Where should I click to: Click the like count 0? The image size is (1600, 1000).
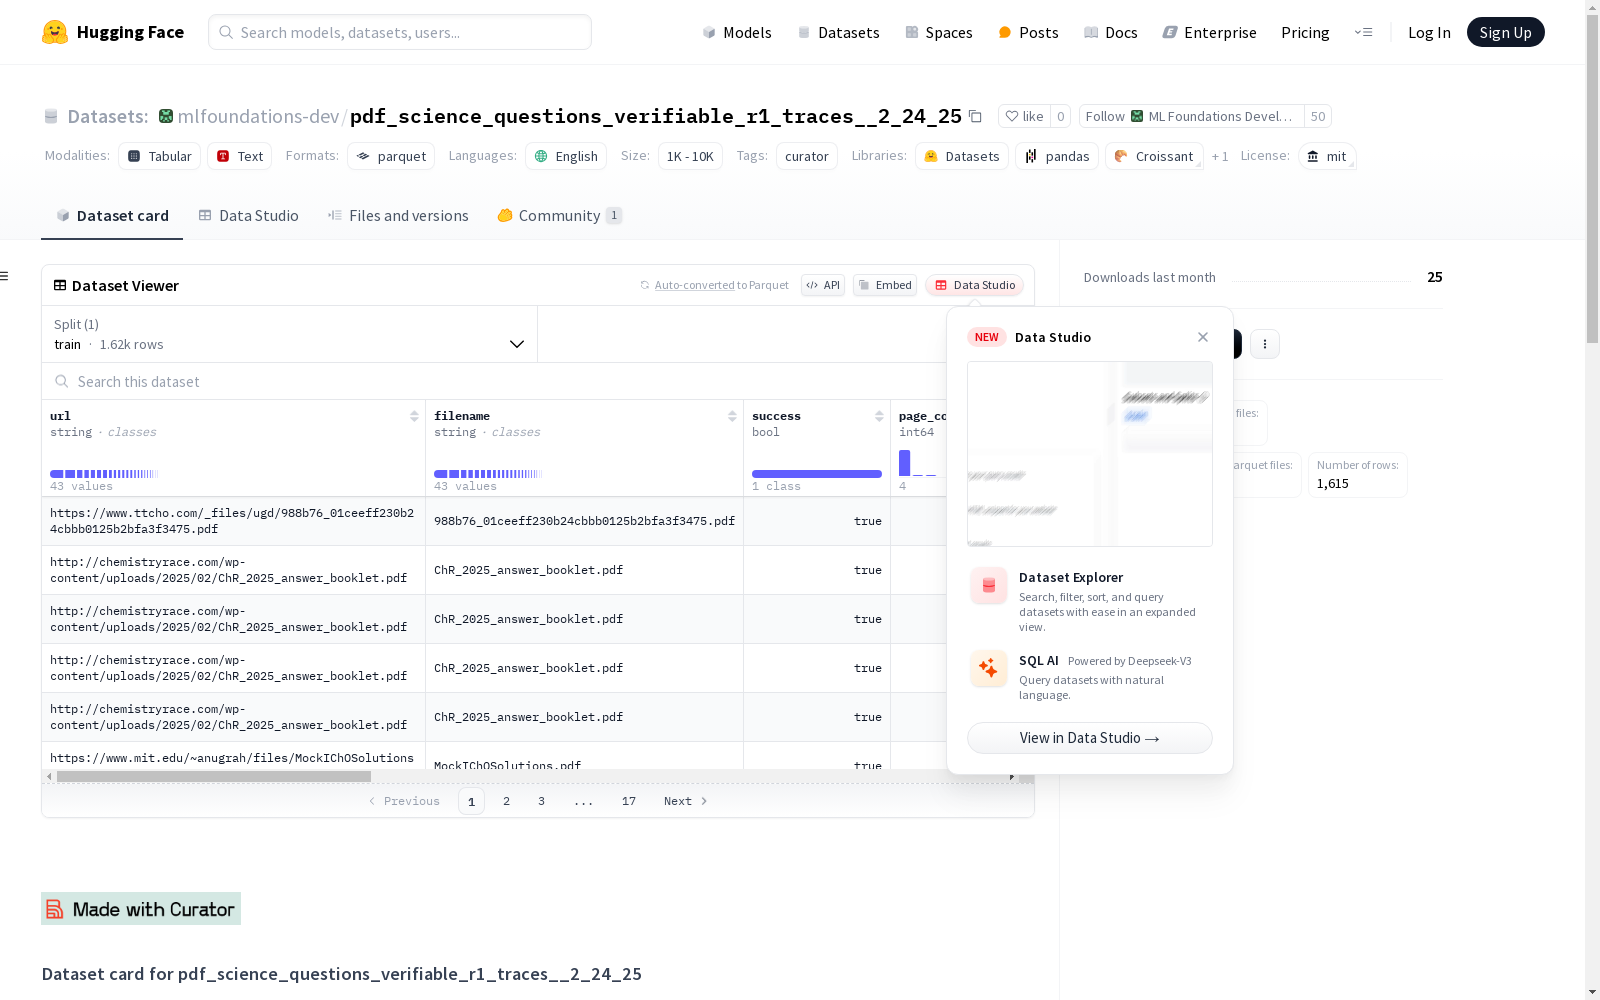pos(1061,116)
